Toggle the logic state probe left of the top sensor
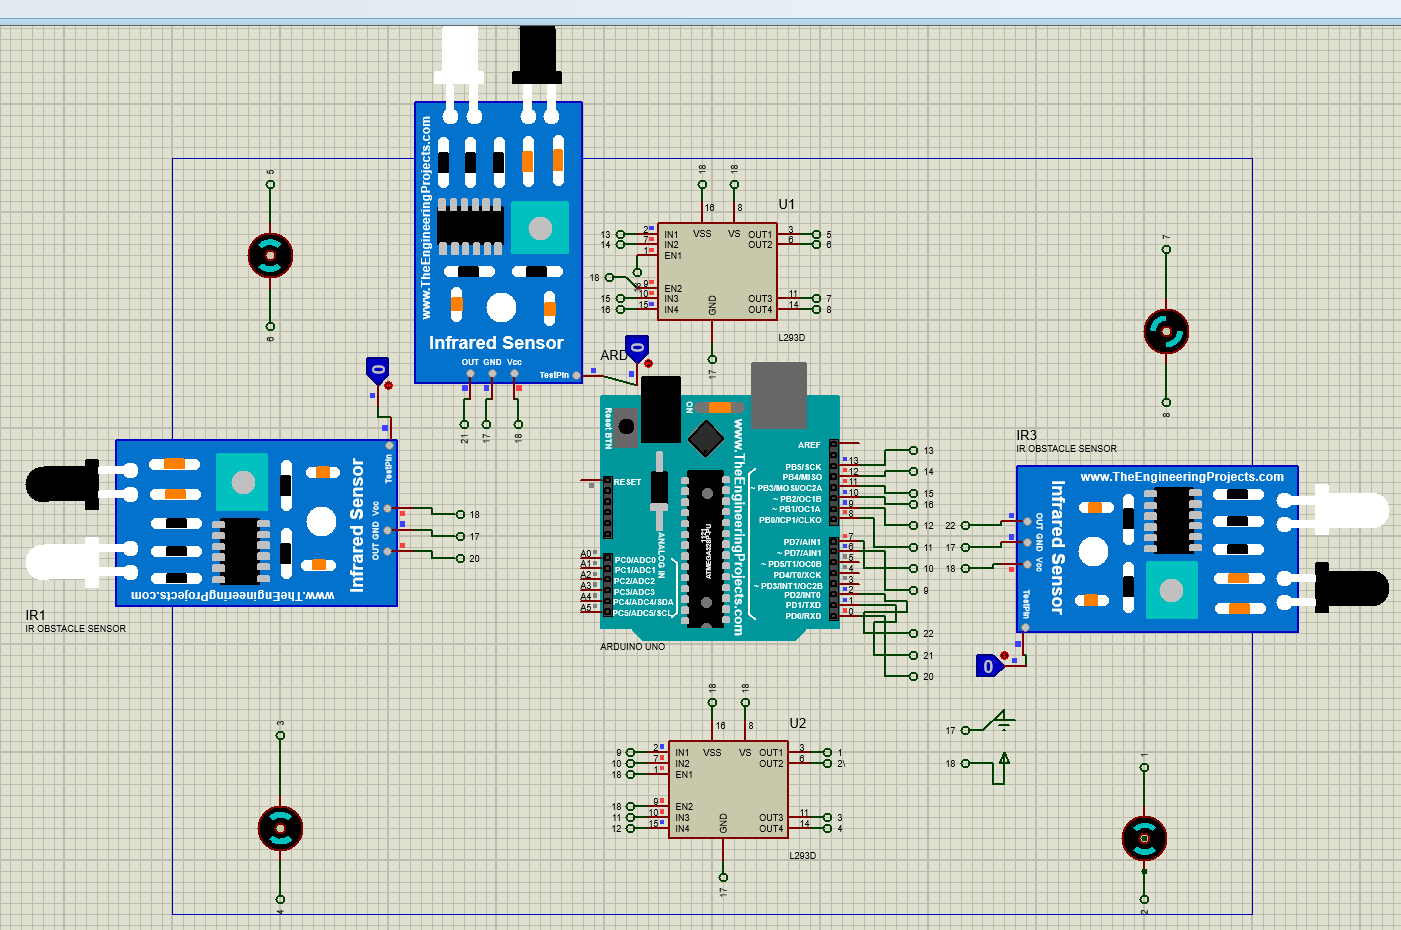The width and height of the screenshot is (1401, 930). (x=377, y=370)
